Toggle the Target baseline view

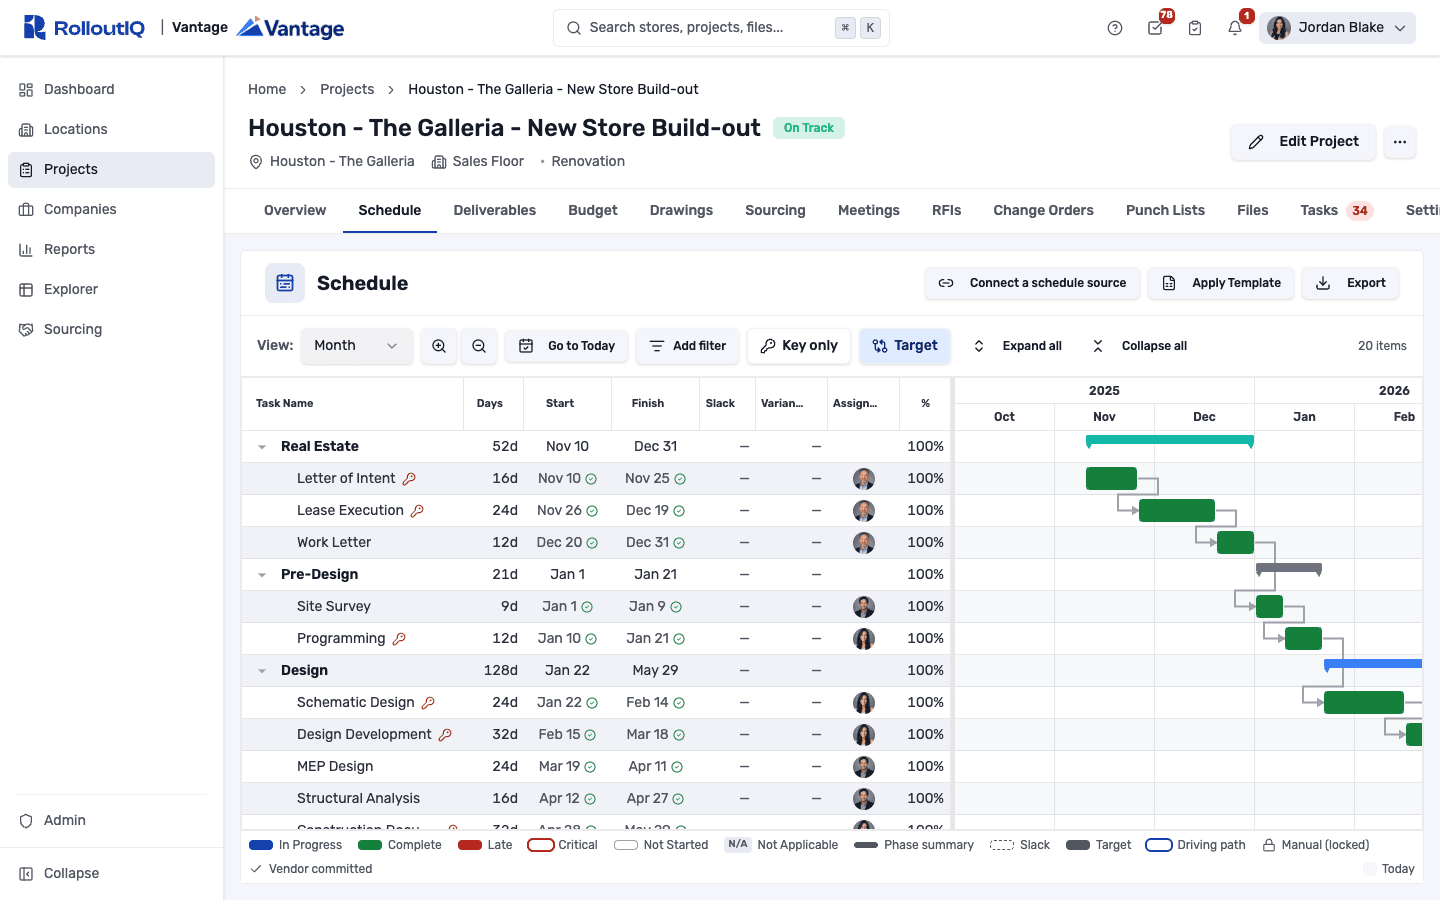coord(905,346)
